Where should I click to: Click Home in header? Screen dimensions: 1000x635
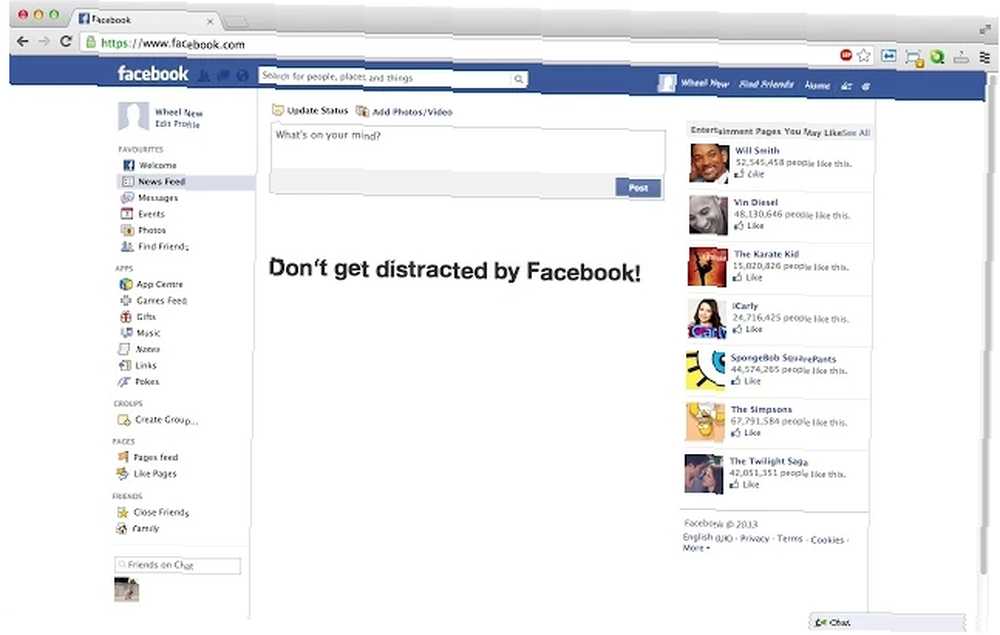click(x=817, y=85)
